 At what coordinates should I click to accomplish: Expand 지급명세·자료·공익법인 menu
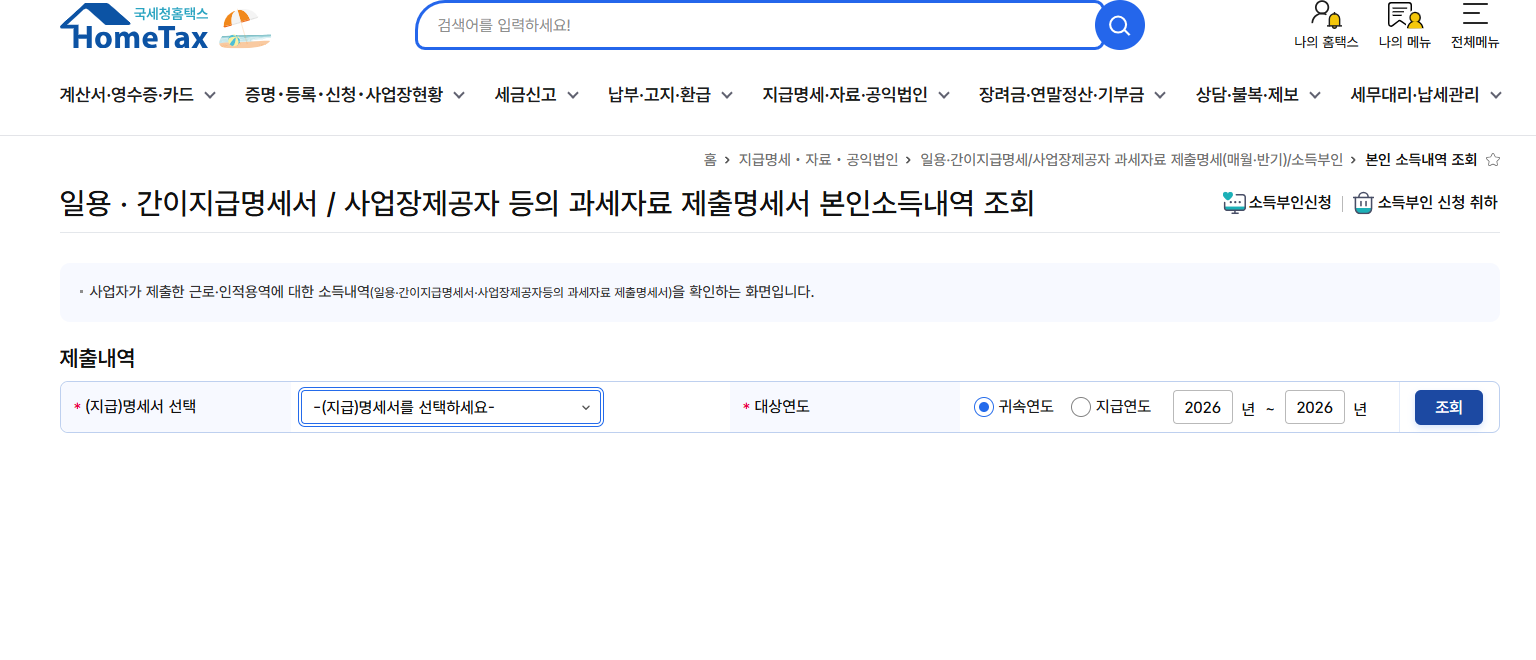(856, 95)
